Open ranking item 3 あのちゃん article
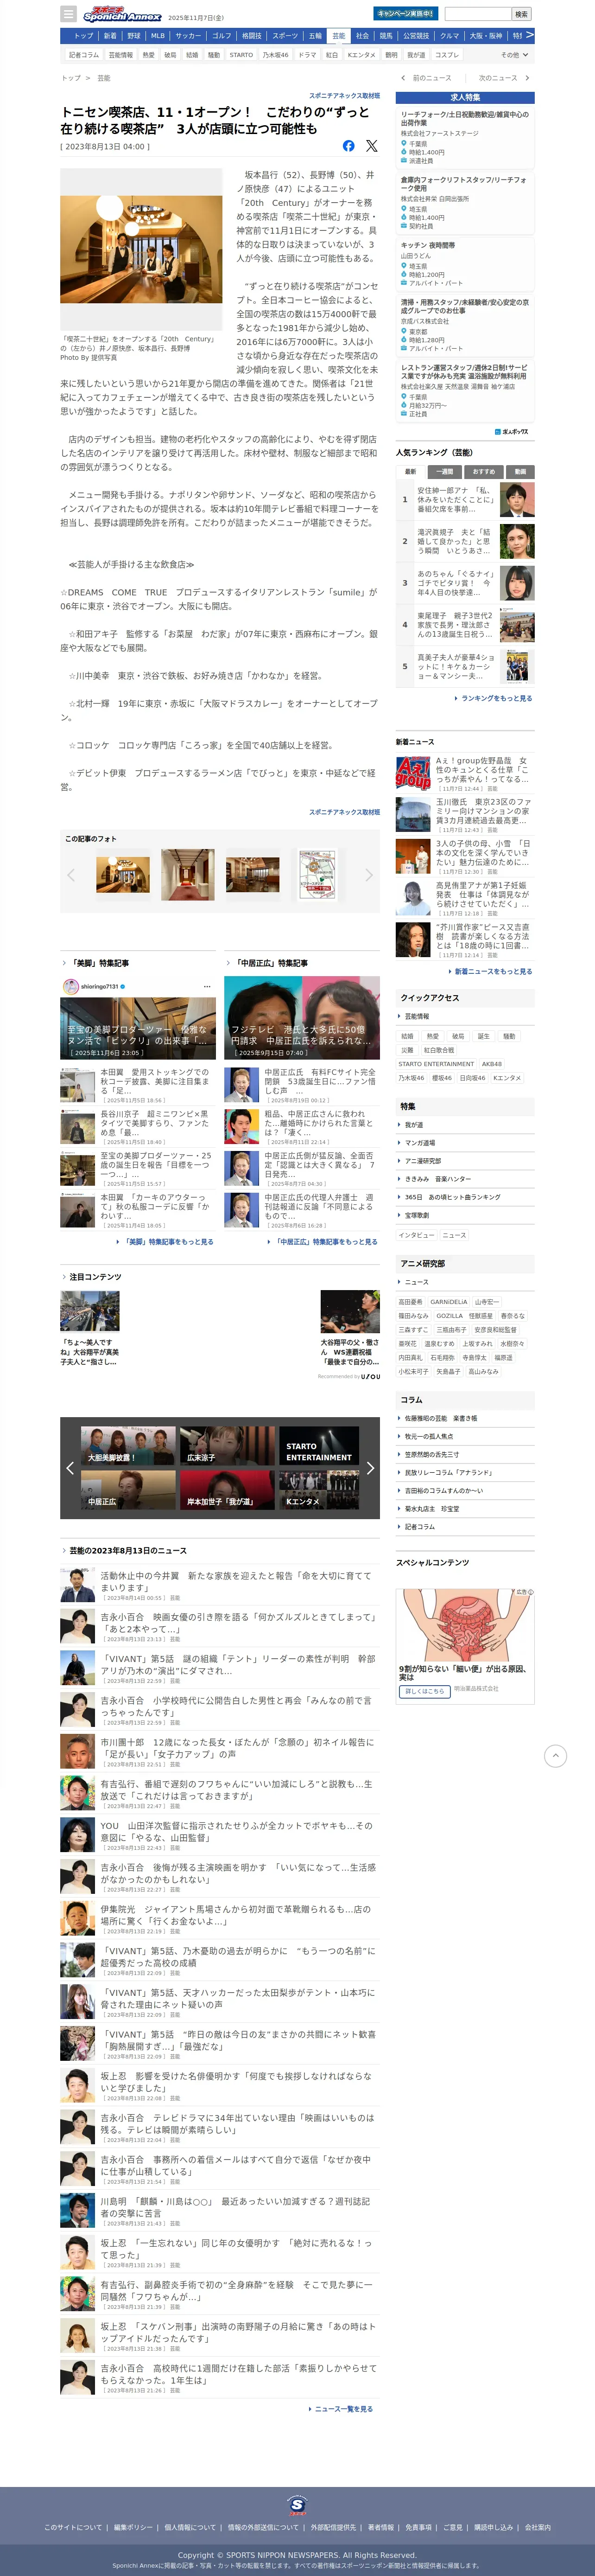The image size is (595, 2576). click(x=465, y=583)
